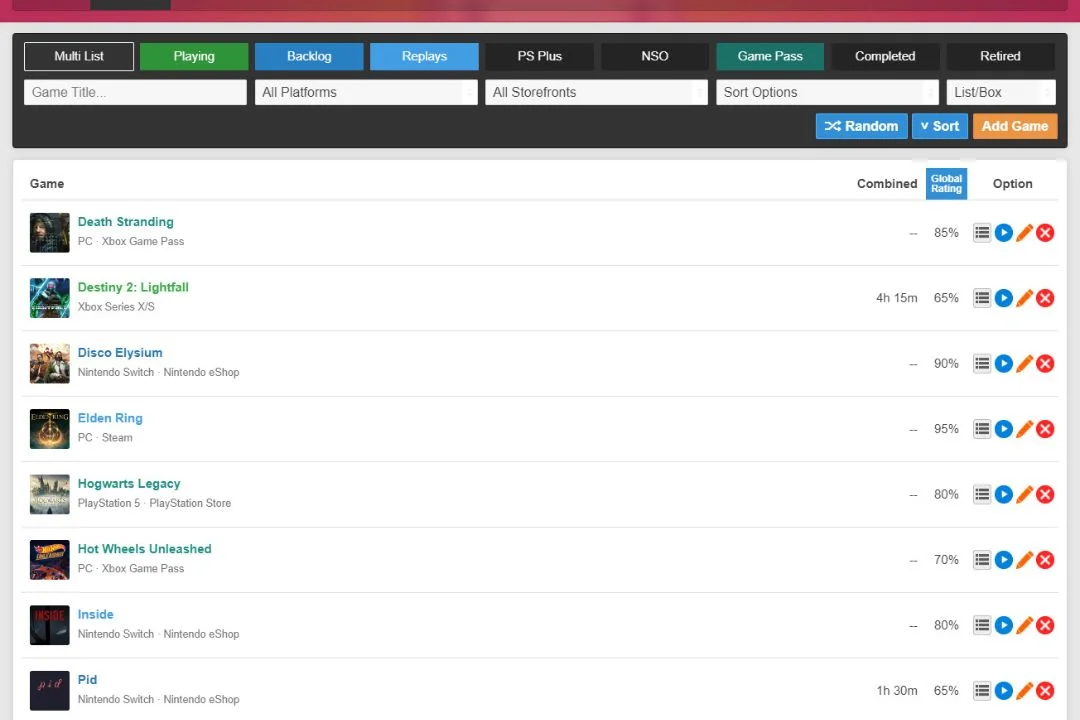Open list icon for Destiny 2: Lightfall

(982, 298)
